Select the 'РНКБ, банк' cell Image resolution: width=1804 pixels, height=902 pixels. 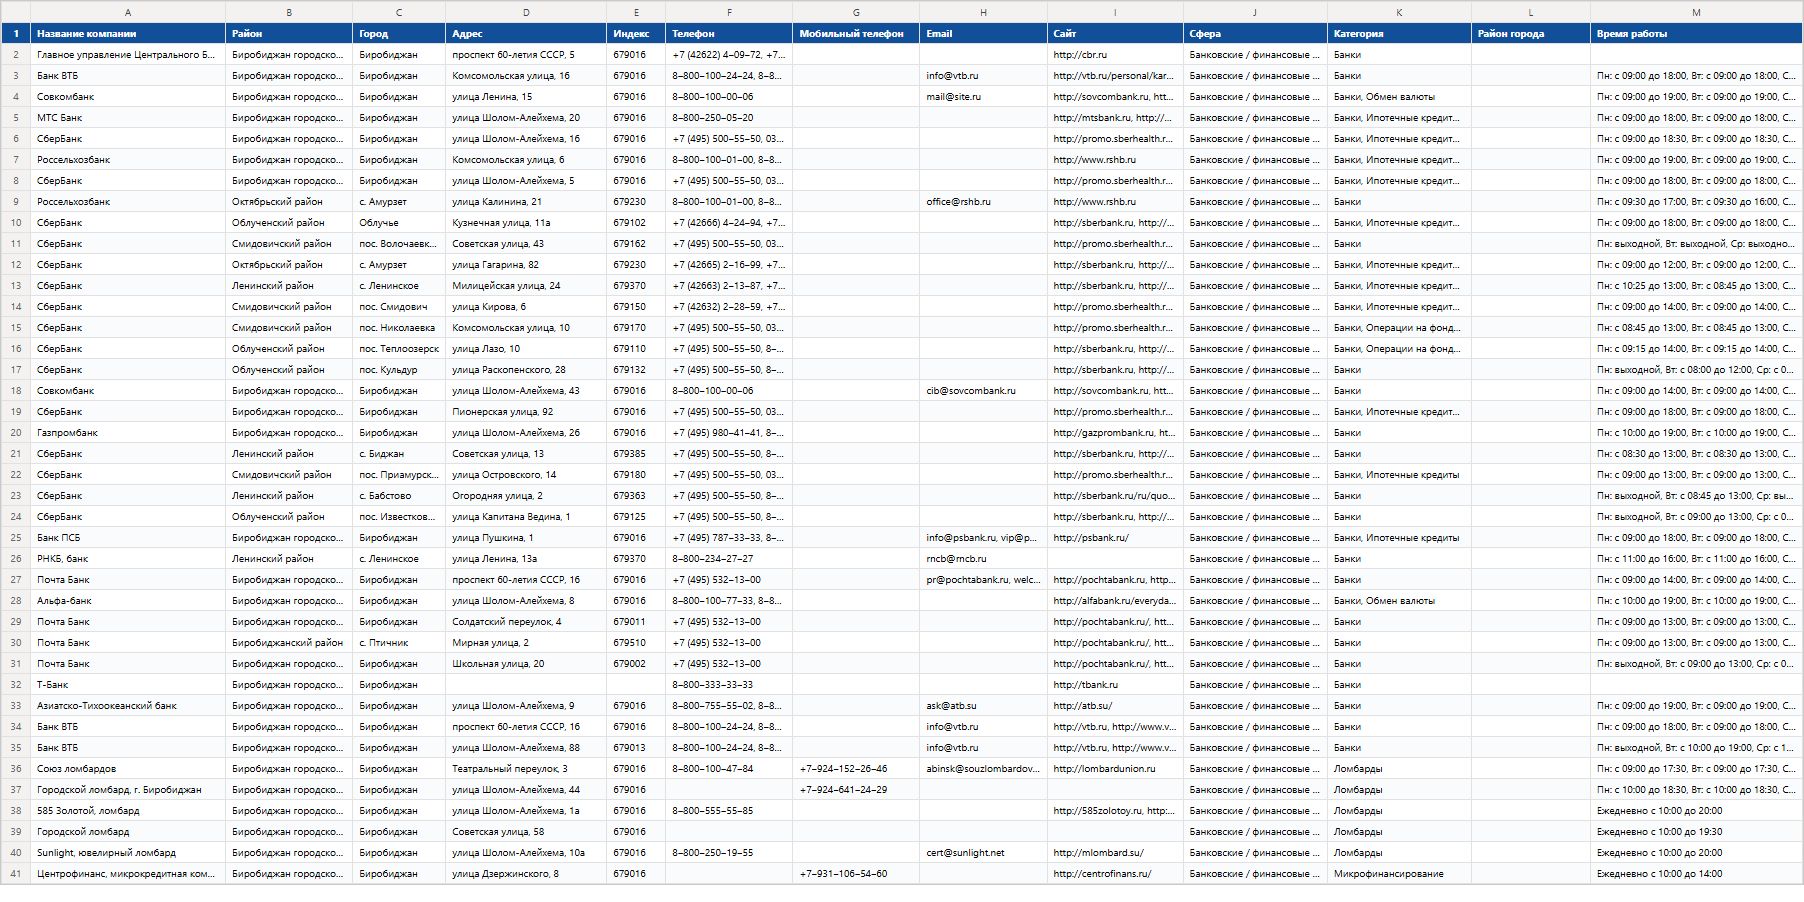click(128, 559)
